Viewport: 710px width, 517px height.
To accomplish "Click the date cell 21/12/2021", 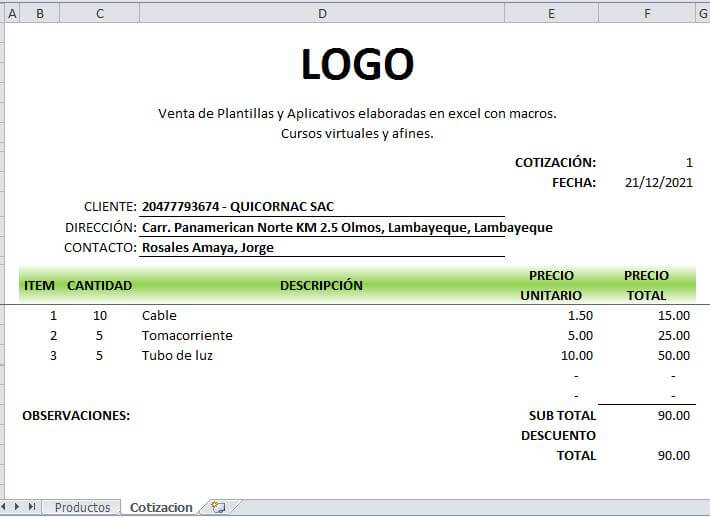I will coord(658,182).
